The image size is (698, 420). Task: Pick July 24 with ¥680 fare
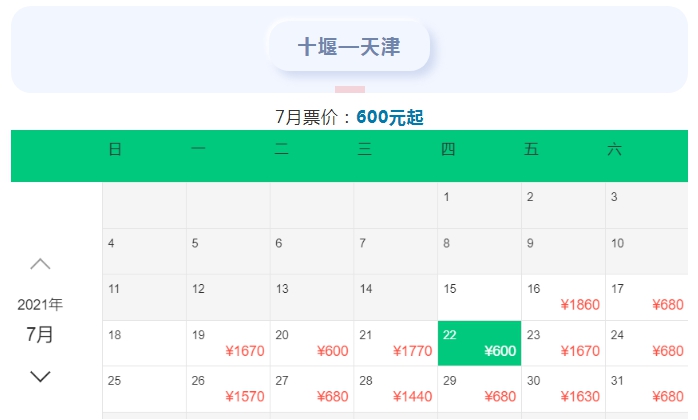coord(647,343)
